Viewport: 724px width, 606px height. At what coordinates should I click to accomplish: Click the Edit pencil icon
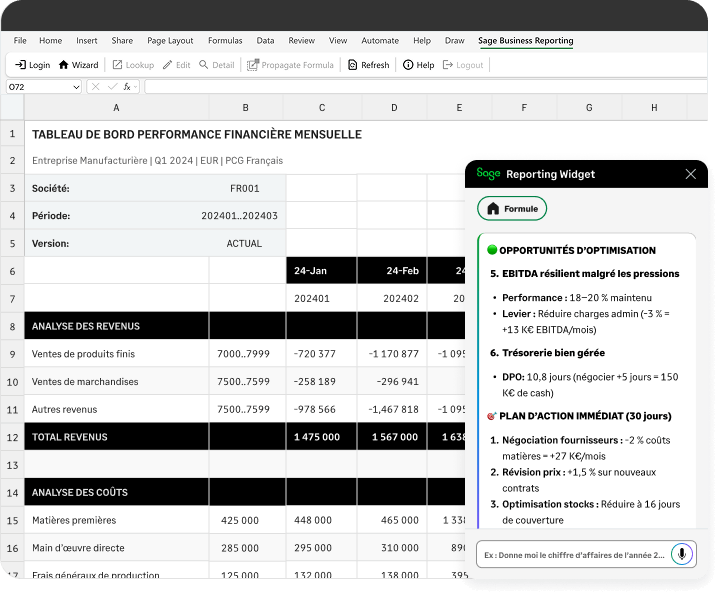(167, 65)
